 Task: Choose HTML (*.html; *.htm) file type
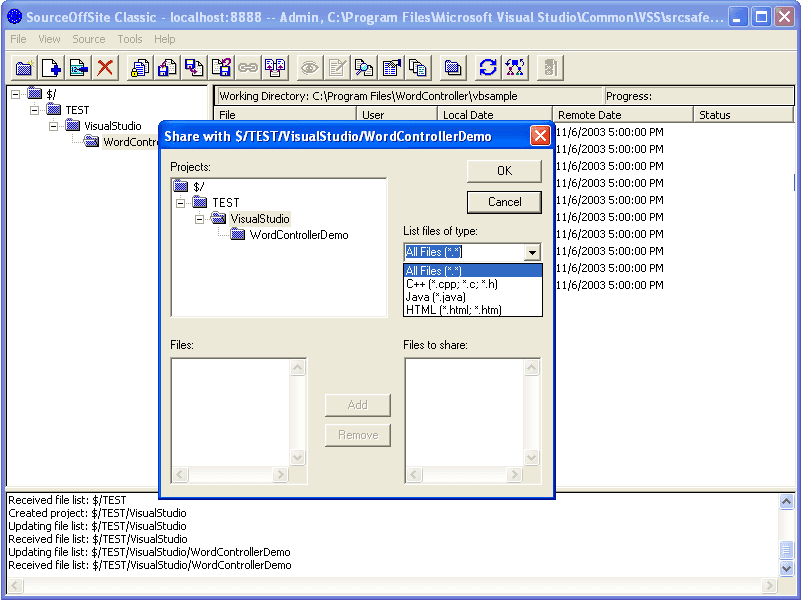point(473,309)
